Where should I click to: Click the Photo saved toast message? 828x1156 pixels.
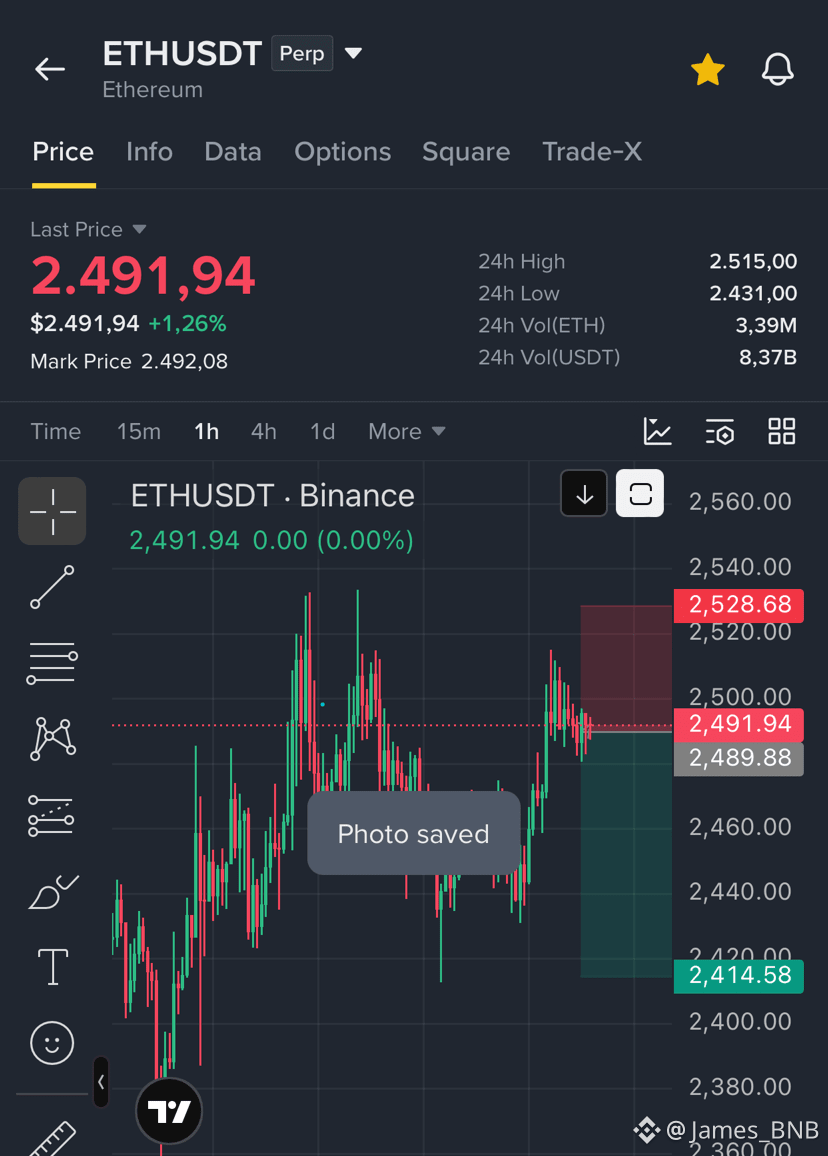point(414,833)
